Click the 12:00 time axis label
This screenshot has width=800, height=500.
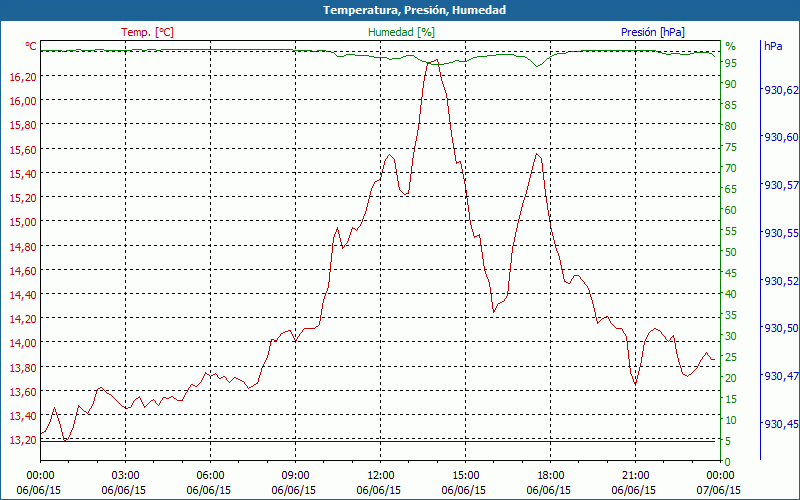pos(381,476)
